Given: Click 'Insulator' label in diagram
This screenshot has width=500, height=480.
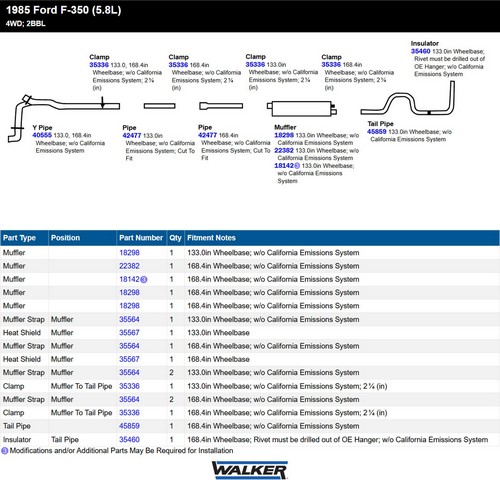Looking at the screenshot, I should click(425, 44).
